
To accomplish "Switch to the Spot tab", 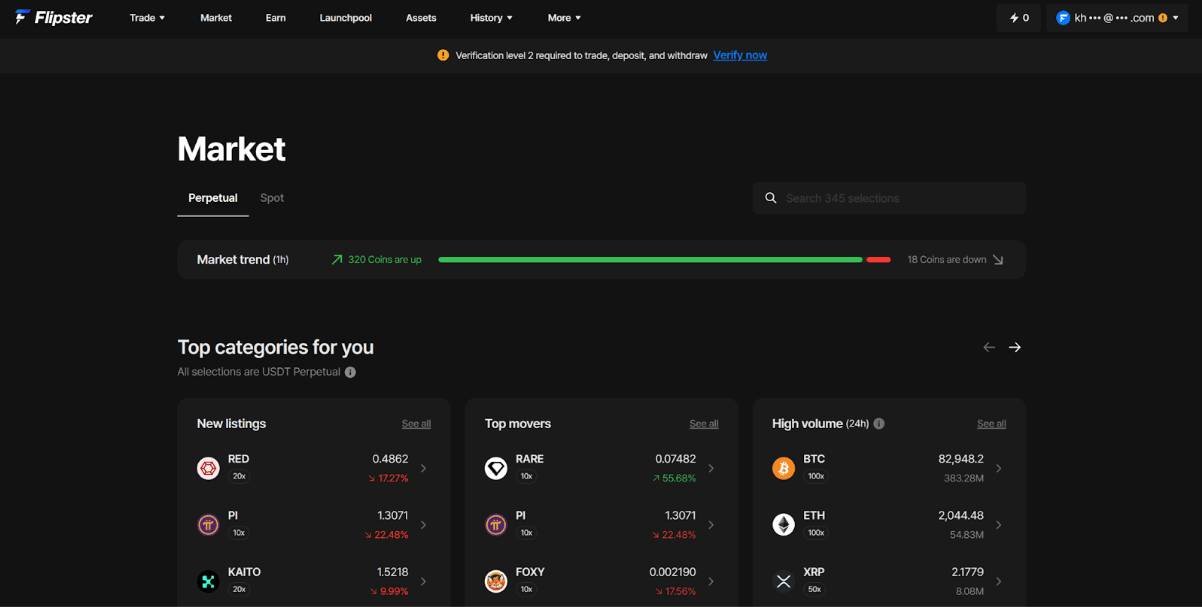I will 272,198.
